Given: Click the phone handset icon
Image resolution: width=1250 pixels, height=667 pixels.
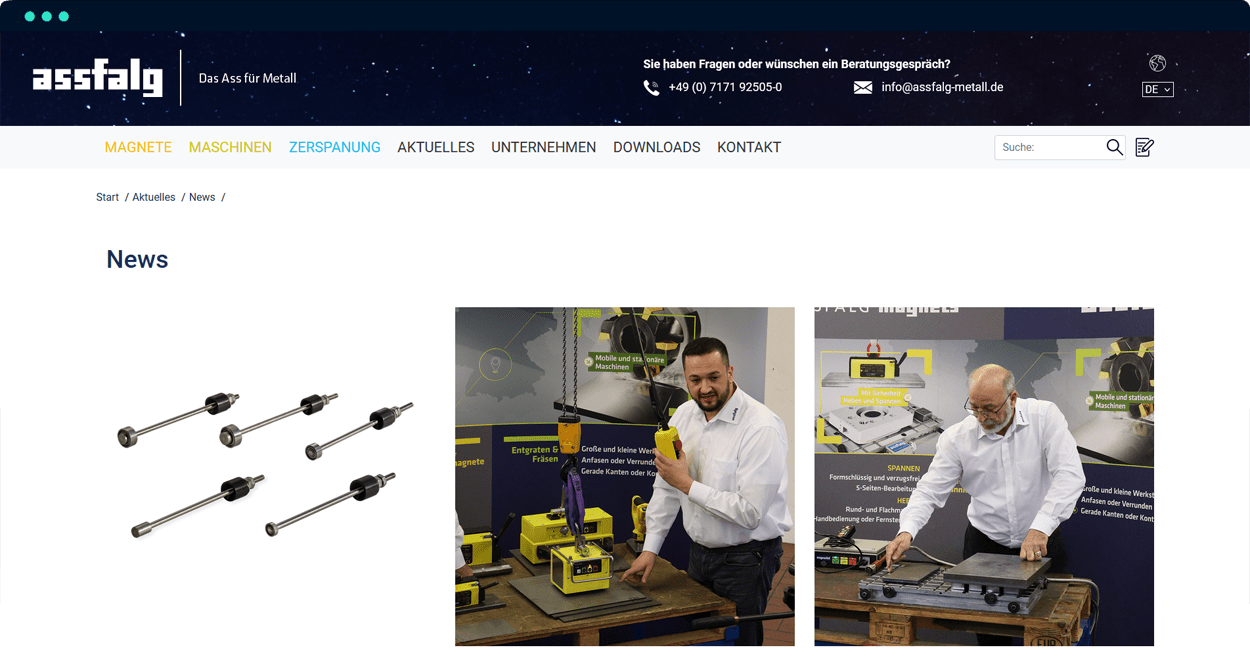Looking at the screenshot, I should tap(651, 88).
